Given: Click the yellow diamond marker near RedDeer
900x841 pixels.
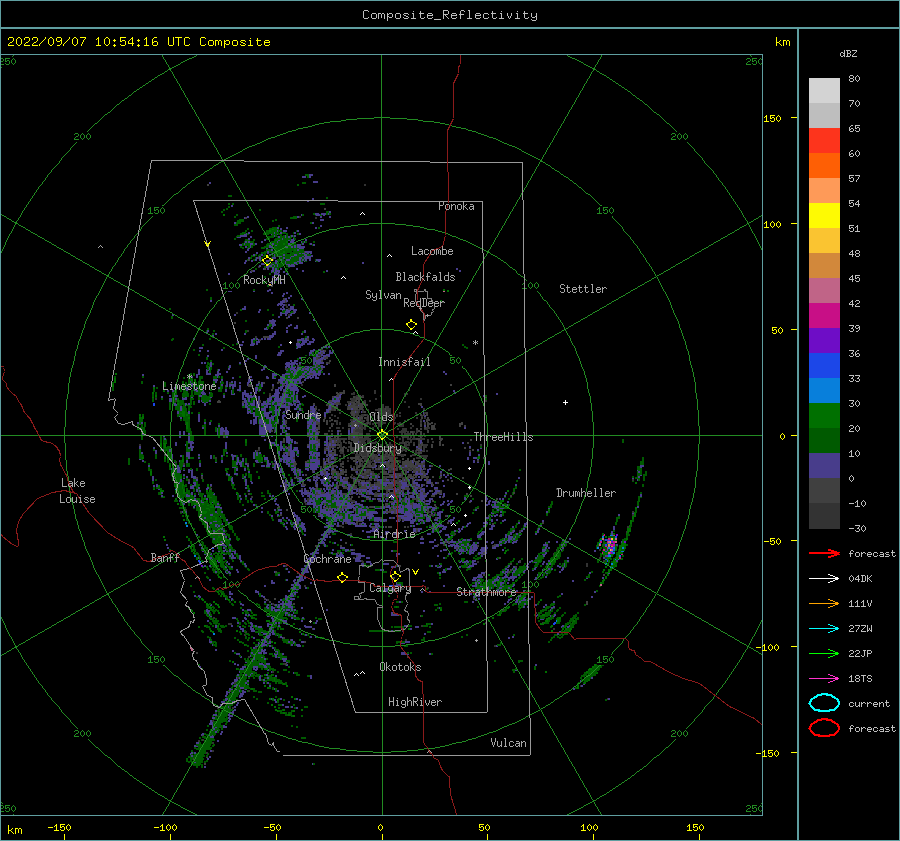Looking at the screenshot, I should (x=411, y=325).
